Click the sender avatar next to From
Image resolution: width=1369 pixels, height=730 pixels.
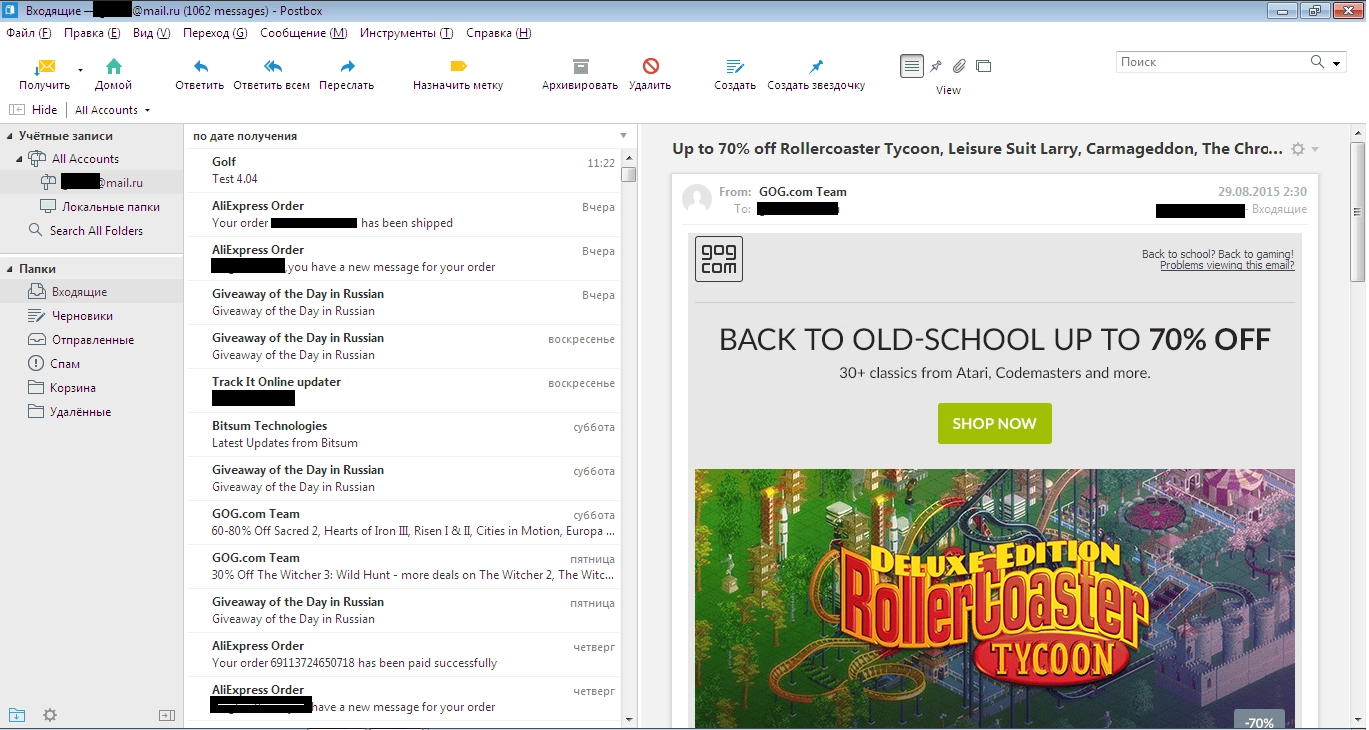(x=697, y=198)
